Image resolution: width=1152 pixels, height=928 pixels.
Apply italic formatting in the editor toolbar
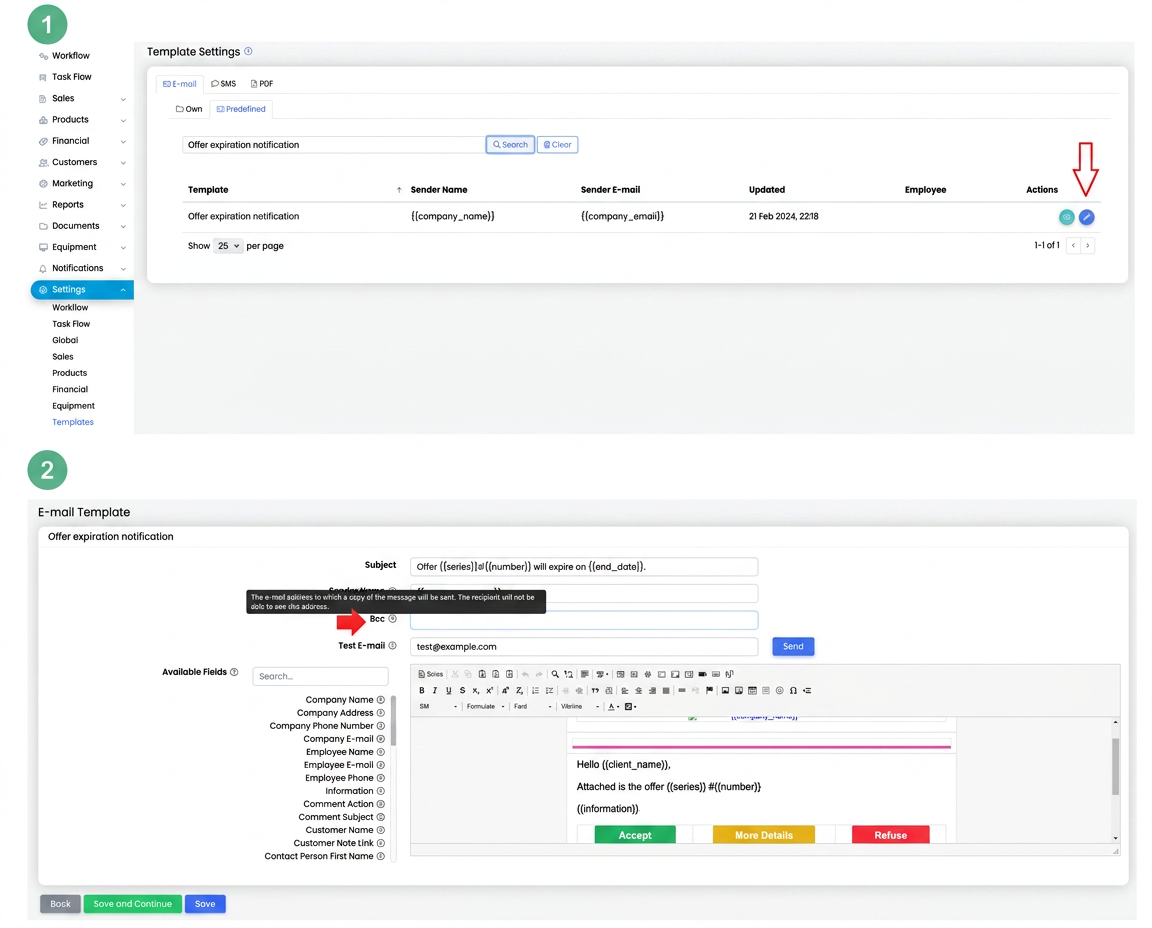point(435,691)
